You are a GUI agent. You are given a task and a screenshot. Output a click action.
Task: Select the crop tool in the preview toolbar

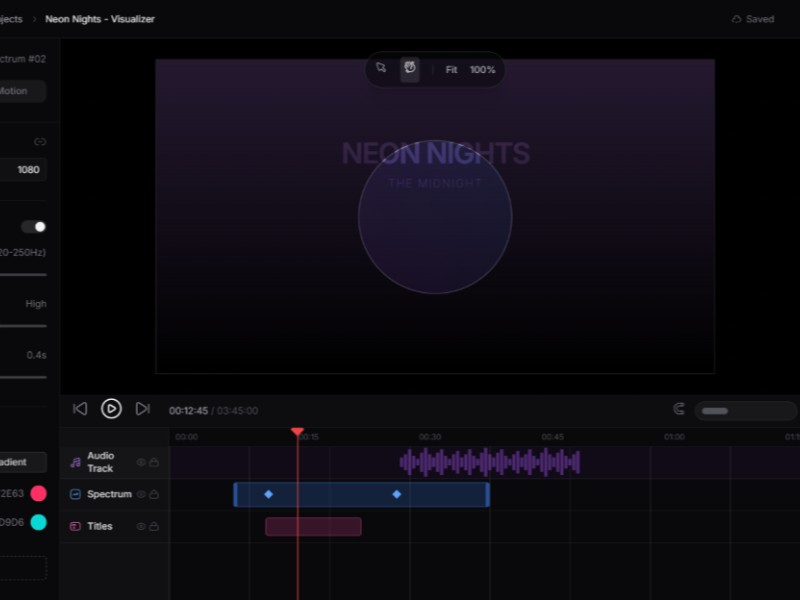click(381, 69)
